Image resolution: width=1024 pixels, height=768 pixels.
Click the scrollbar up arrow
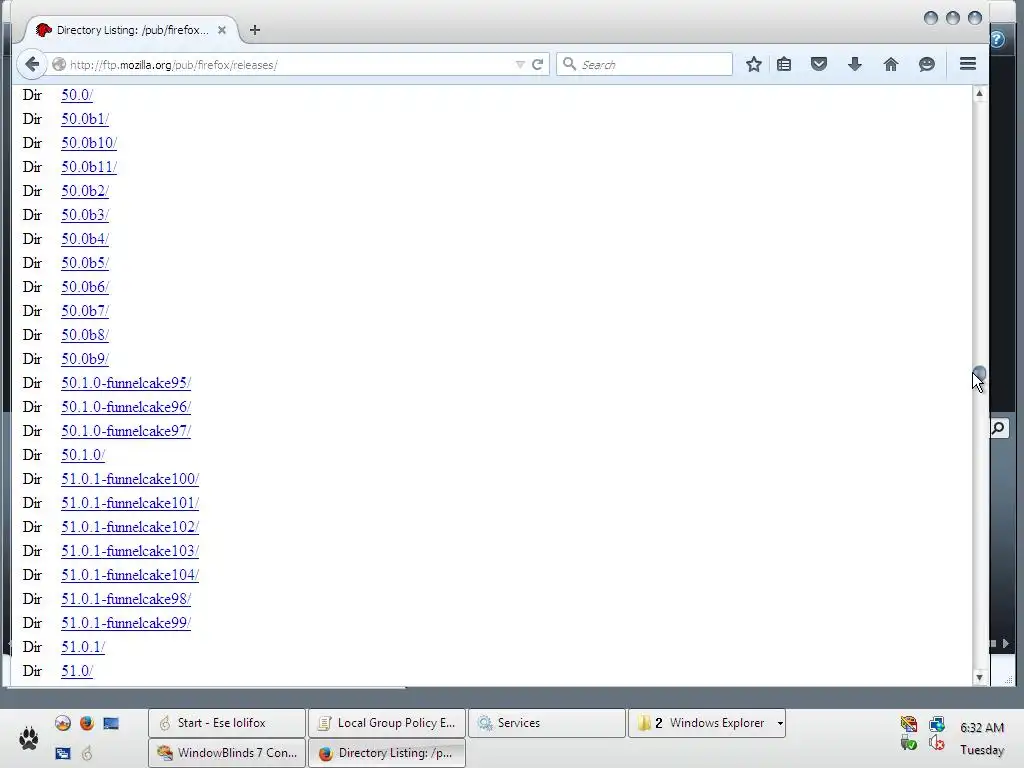click(x=979, y=93)
